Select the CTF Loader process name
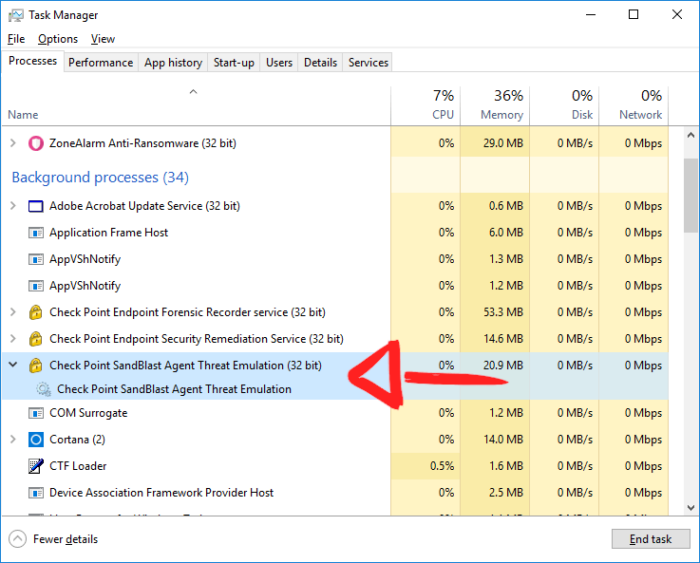 click(x=78, y=466)
